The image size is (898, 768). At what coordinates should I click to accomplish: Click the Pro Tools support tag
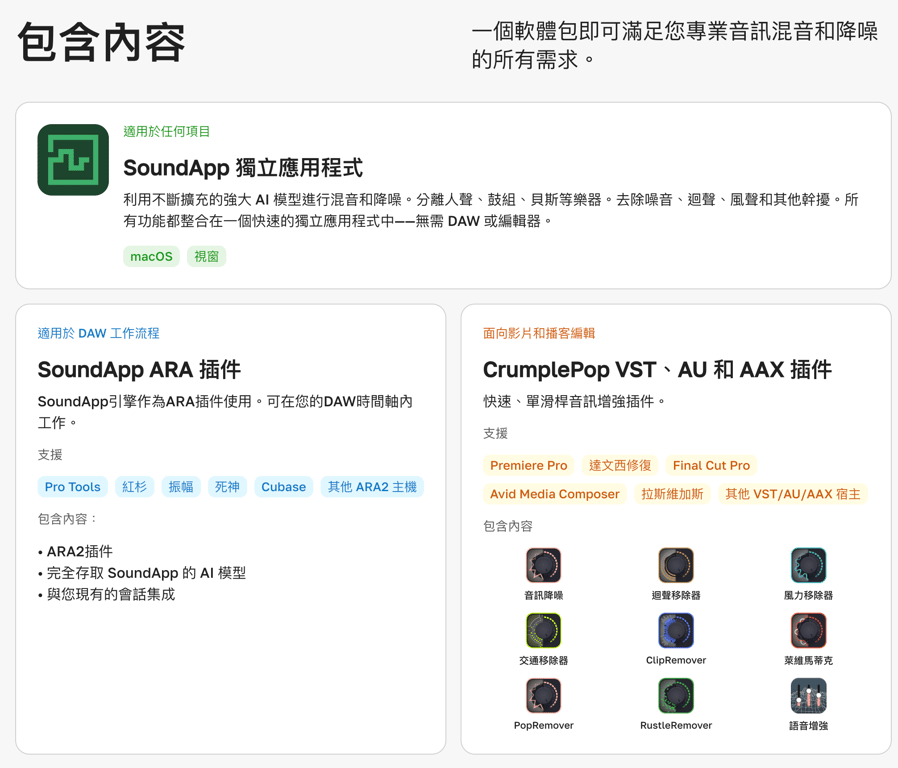coord(73,487)
